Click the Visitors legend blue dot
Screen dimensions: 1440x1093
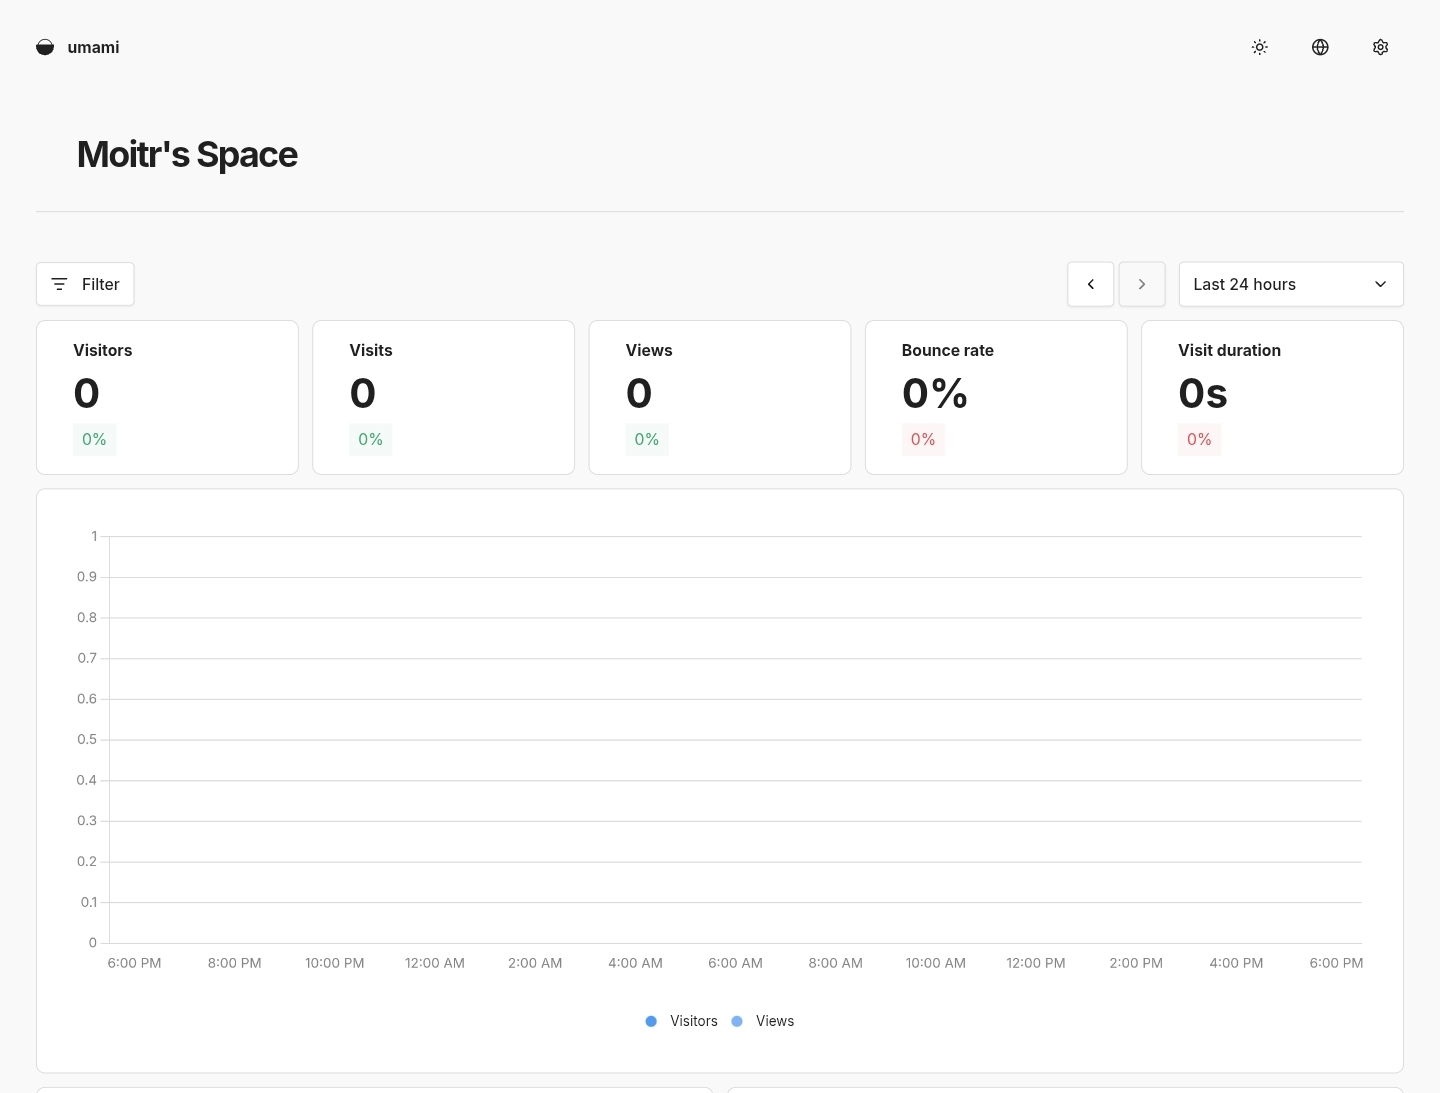[x=651, y=1021]
